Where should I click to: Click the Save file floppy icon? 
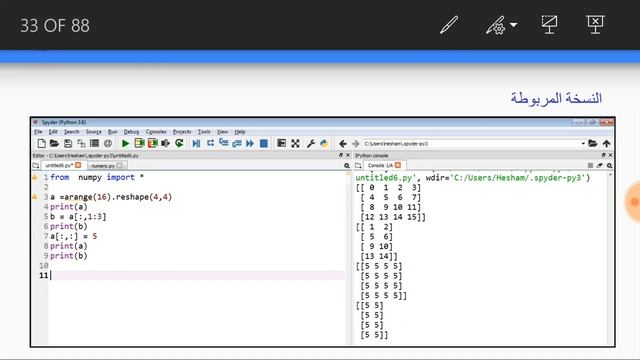68,143
